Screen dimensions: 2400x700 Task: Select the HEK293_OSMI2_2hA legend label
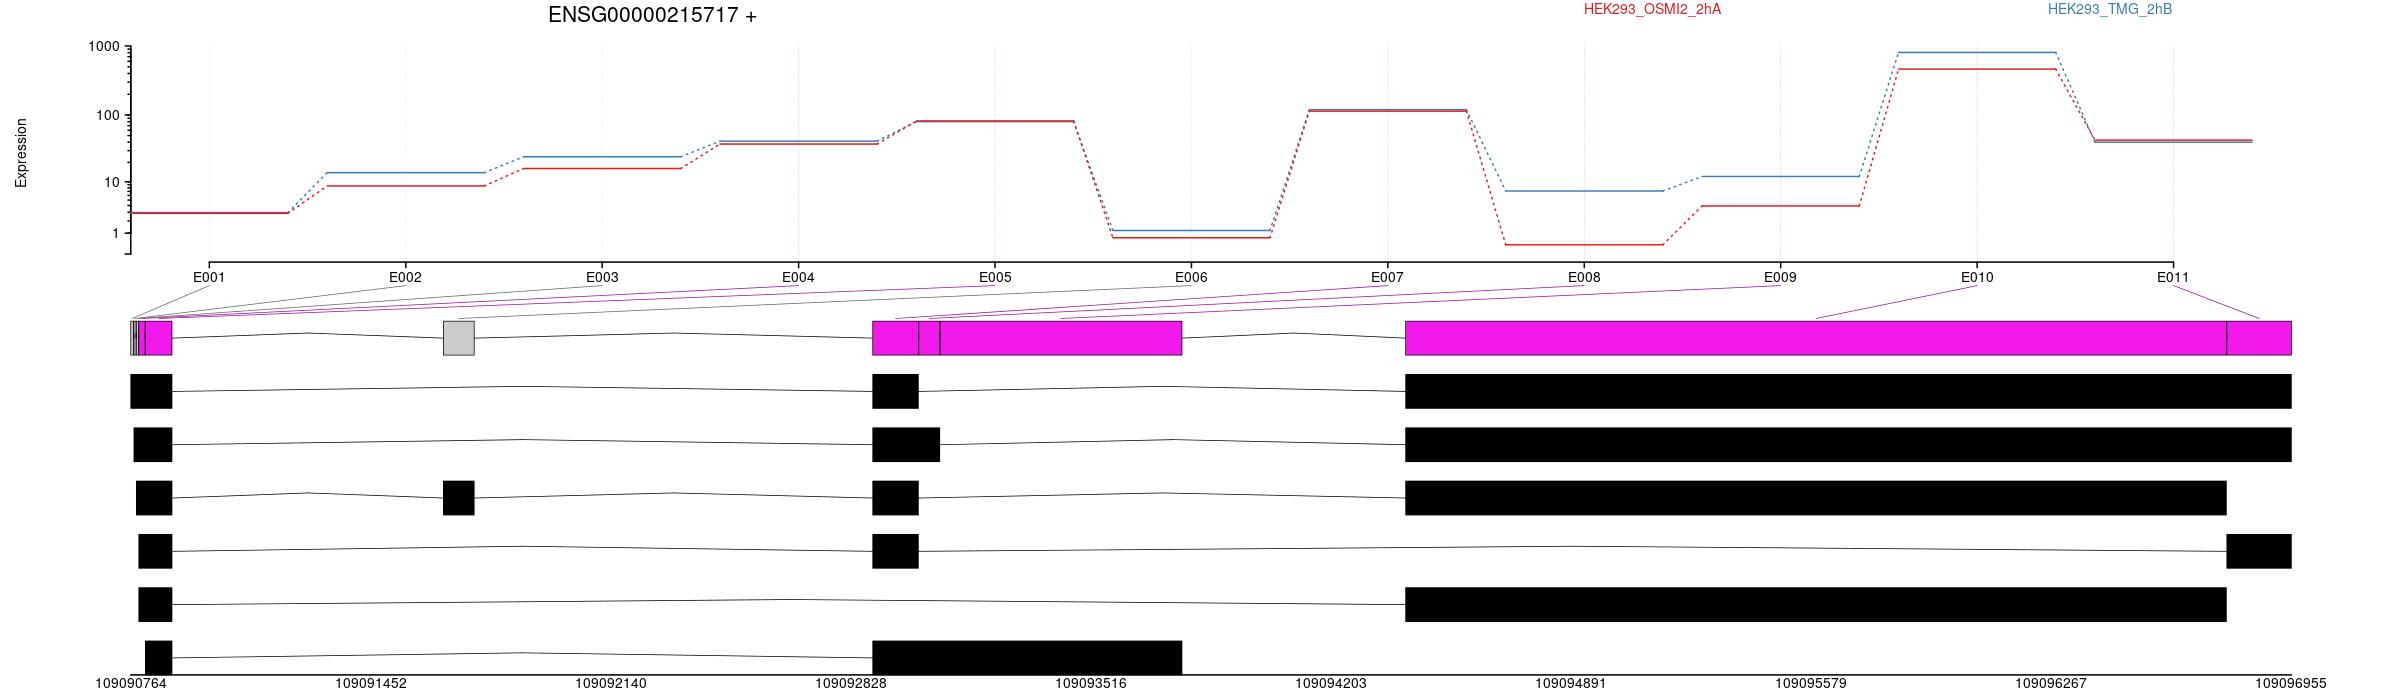(1652, 9)
